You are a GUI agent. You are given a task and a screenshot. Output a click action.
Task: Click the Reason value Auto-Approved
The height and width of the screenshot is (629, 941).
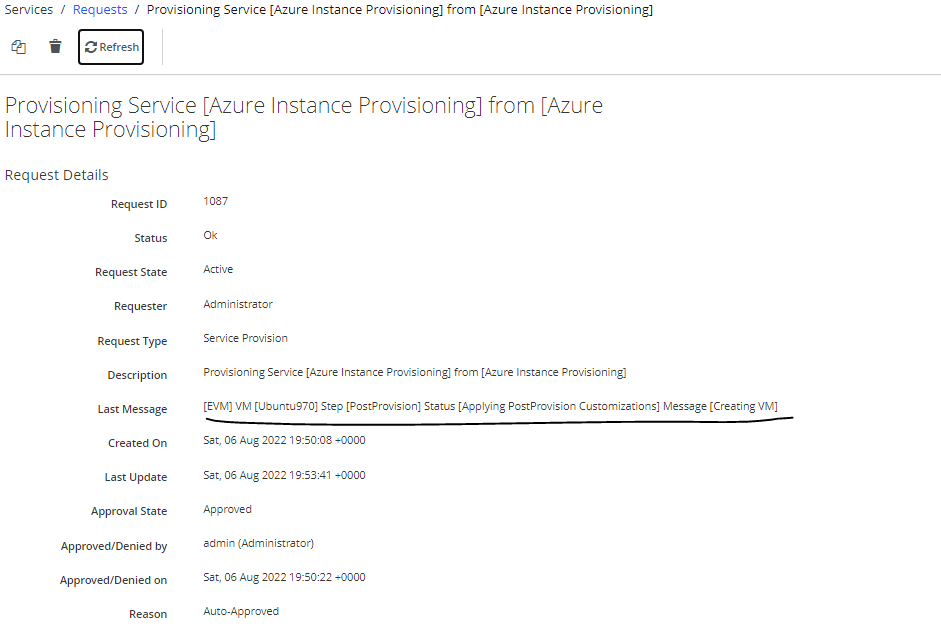pos(241,611)
